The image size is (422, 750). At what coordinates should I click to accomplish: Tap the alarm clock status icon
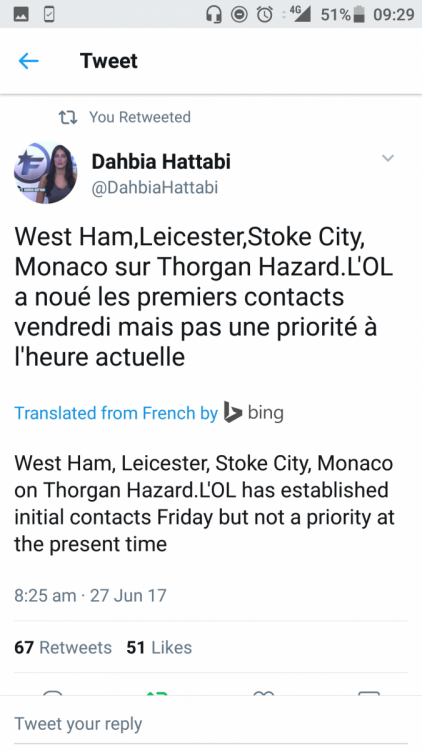[264, 15]
